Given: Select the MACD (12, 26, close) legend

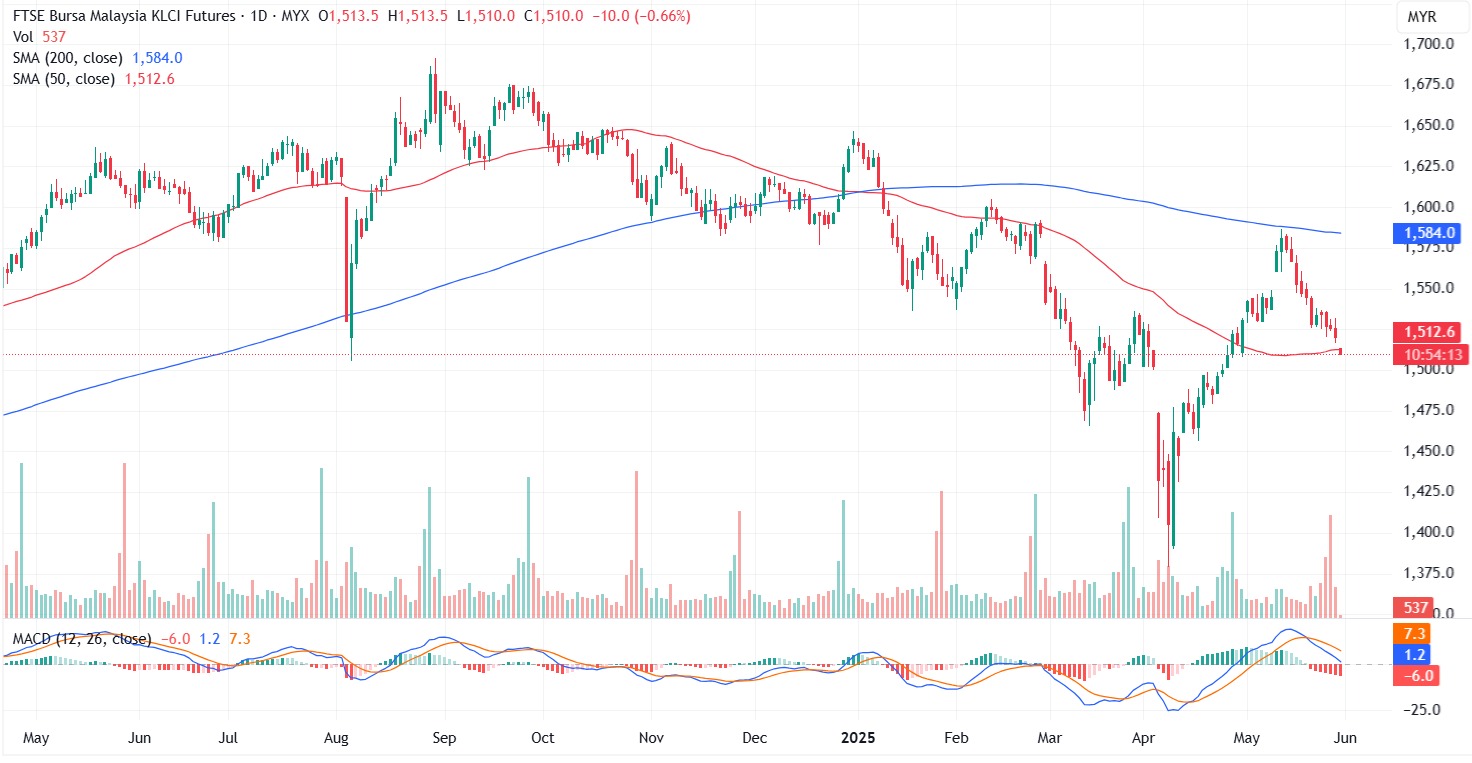Looking at the screenshot, I should click(82, 638).
